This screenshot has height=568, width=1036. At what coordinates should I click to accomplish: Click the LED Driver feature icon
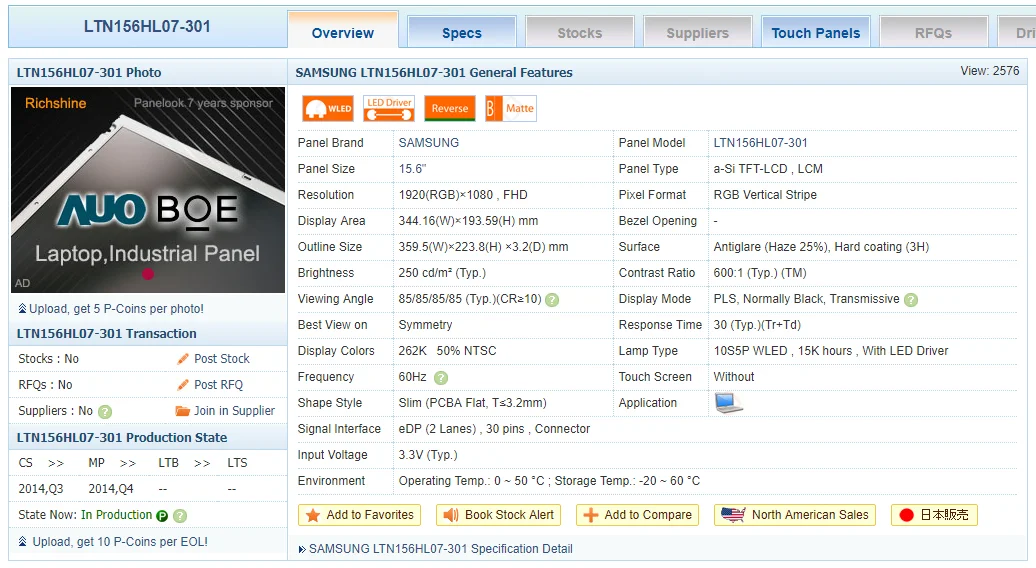tap(389, 108)
